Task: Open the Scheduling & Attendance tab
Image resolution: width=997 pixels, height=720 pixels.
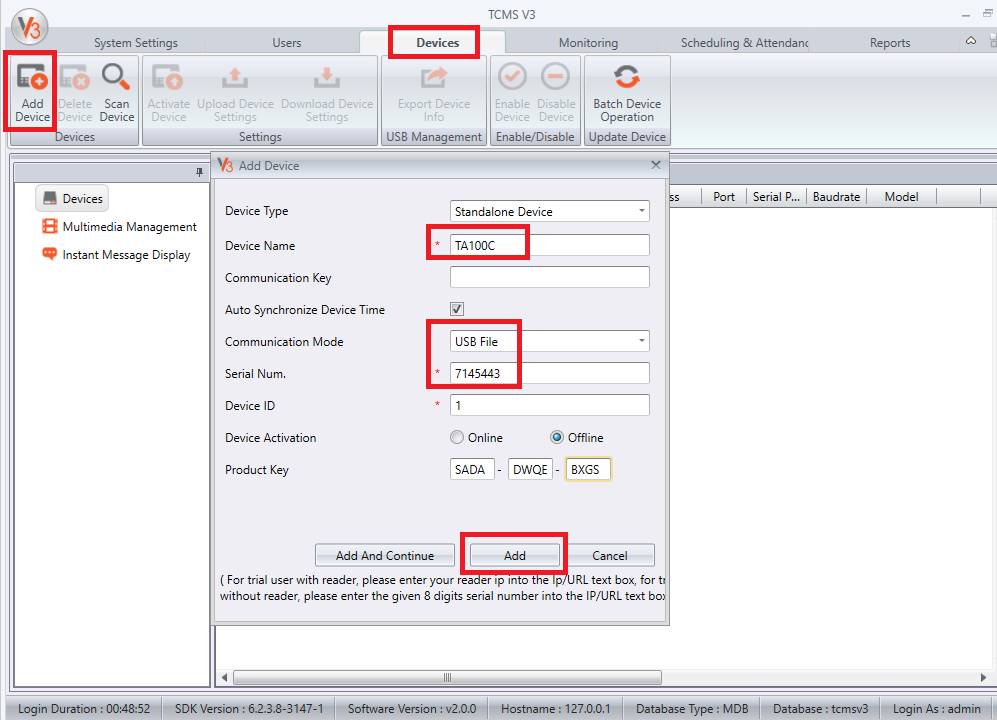Action: click(x=744, y=43)
